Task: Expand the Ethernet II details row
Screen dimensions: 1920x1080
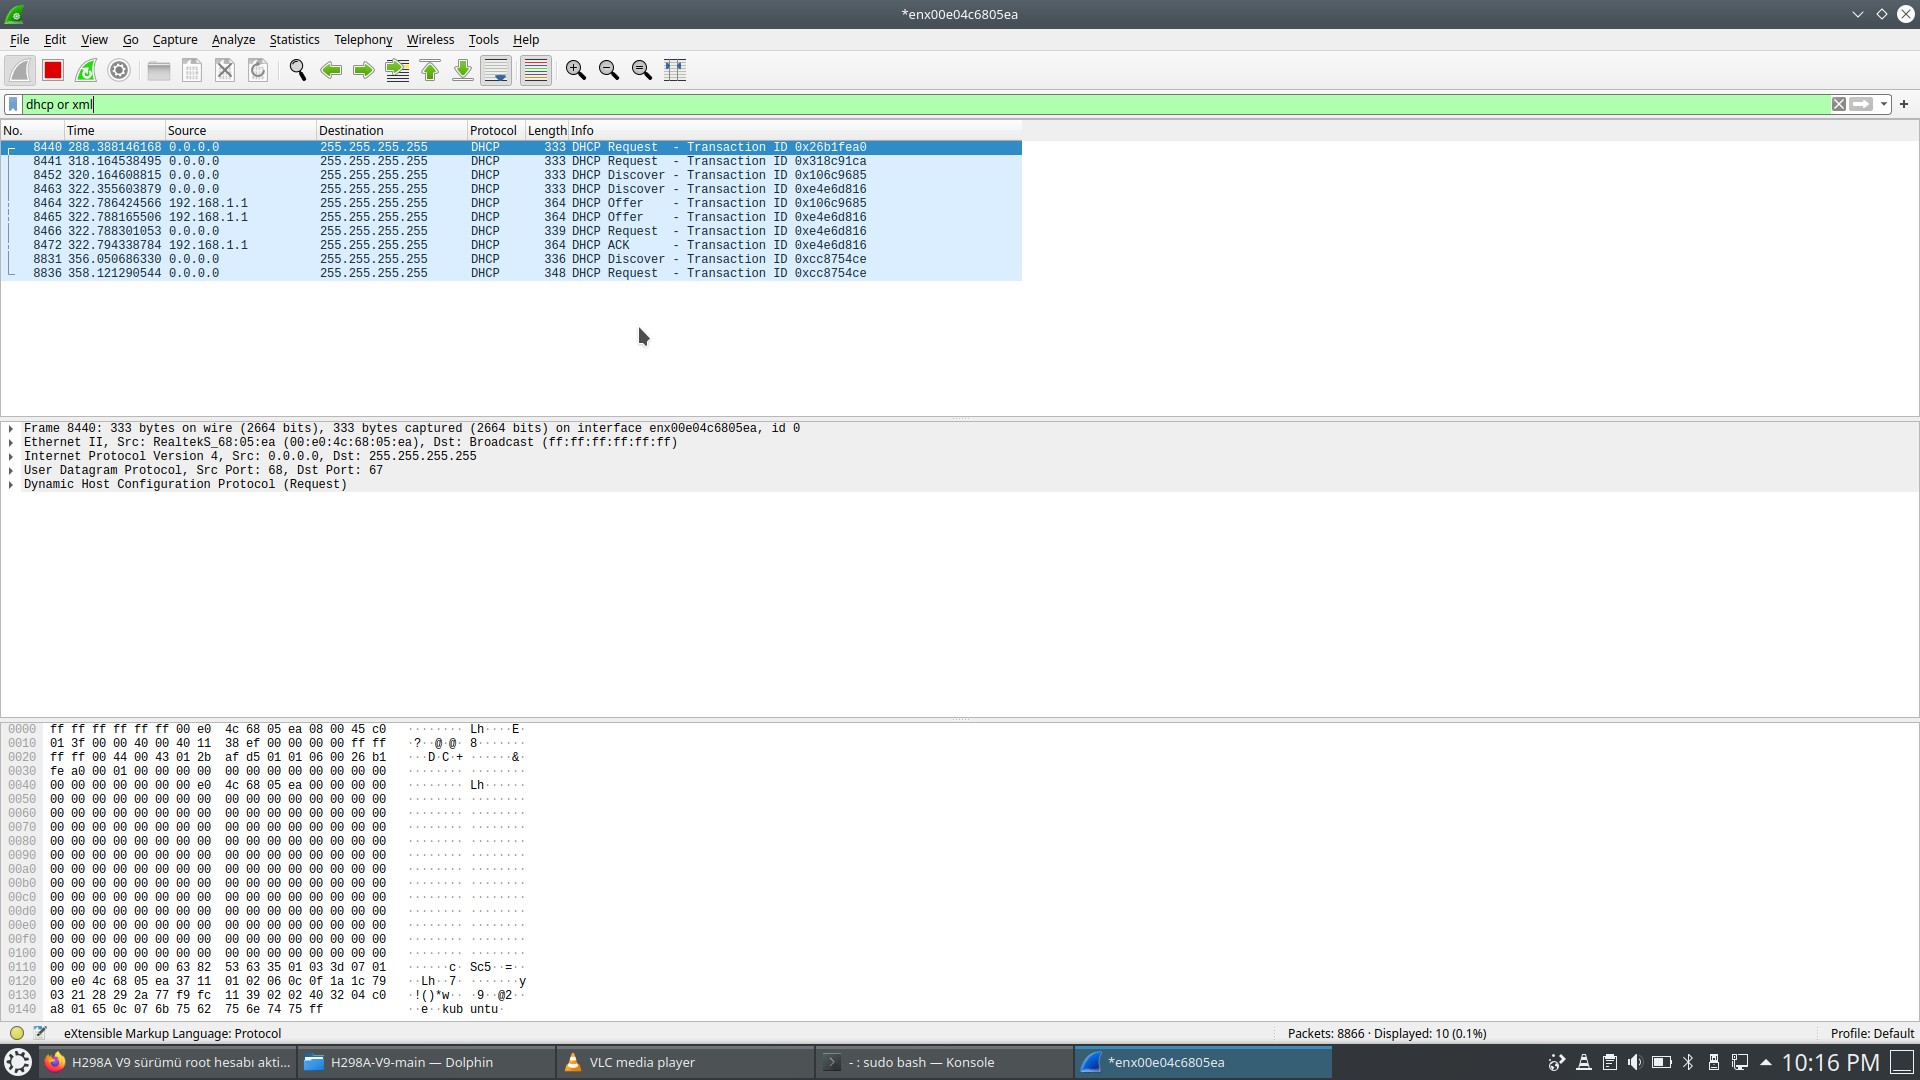Action: click(x=11, y=443)
